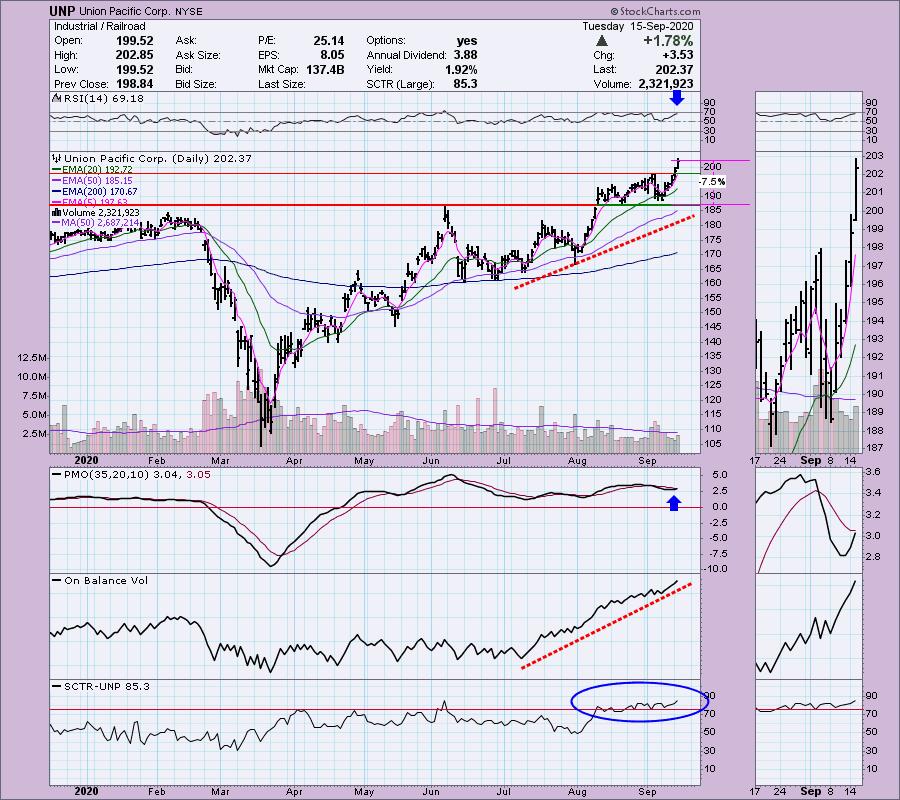Screen dimensions: 900x800
Task: Click the 2.5M volume axis label
Action: pyautogui.click(x=34, y=434)
